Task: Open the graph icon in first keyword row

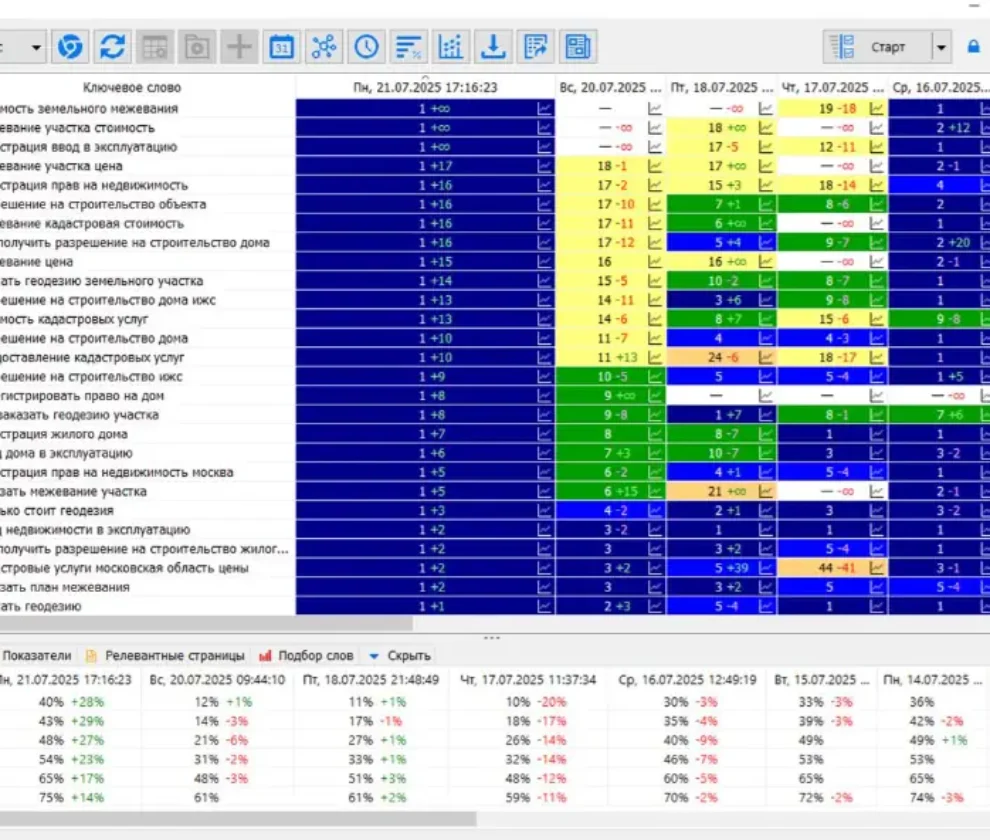Action: (544, 109)
